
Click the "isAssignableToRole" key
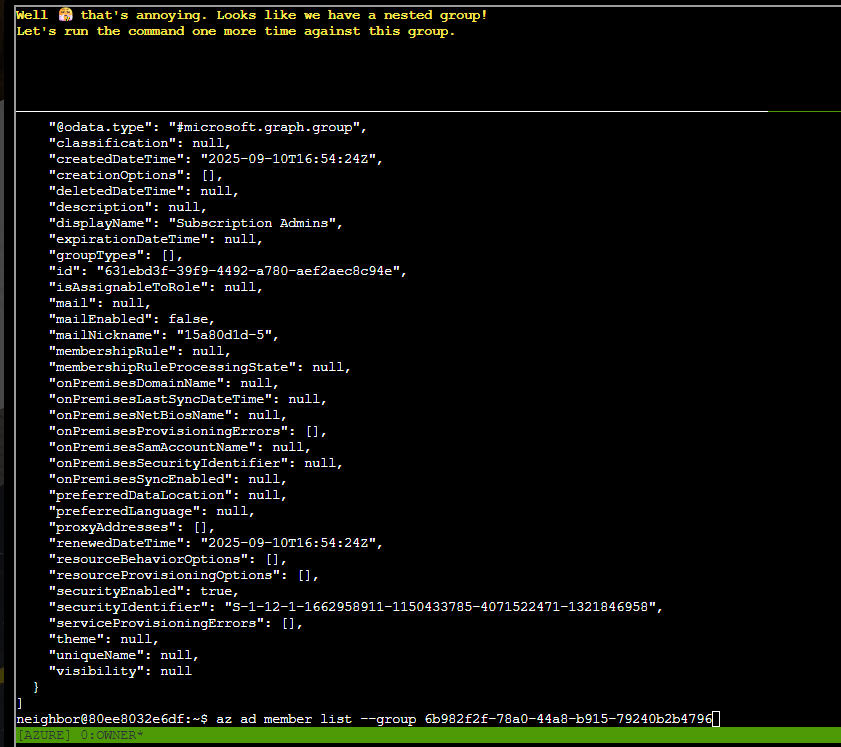128,287
